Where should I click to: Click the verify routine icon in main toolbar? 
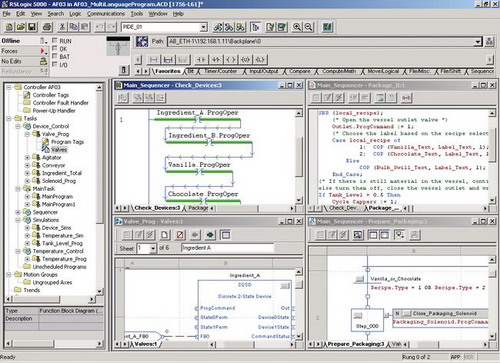click(270, 27)
